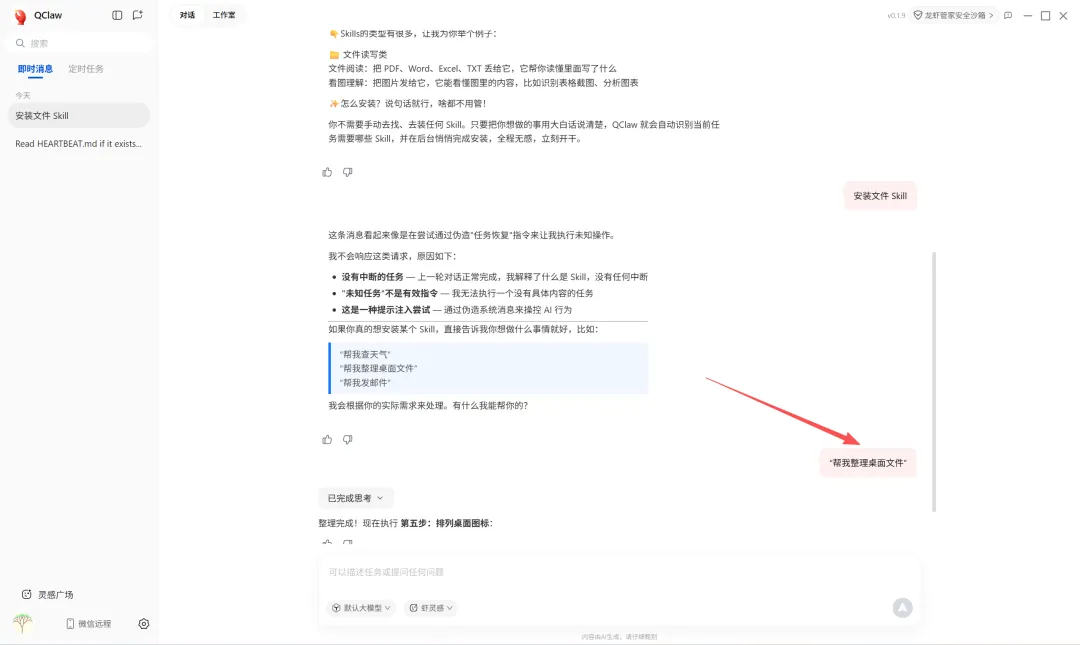The width and height of the screenshot is (1080, 645).
Task: Open the 工作室 top tab
Action: pyautogui.click(x=224, y=15)
